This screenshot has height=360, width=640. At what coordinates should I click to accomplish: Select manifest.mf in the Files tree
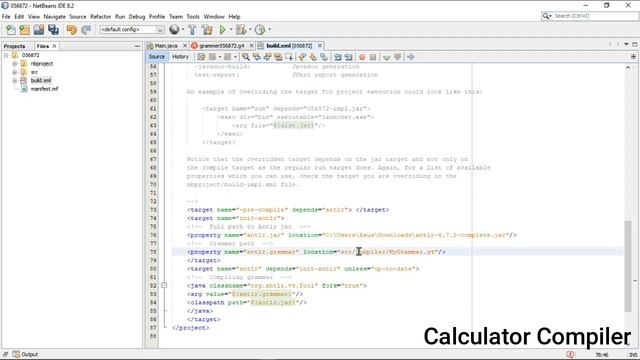(44, 89)
